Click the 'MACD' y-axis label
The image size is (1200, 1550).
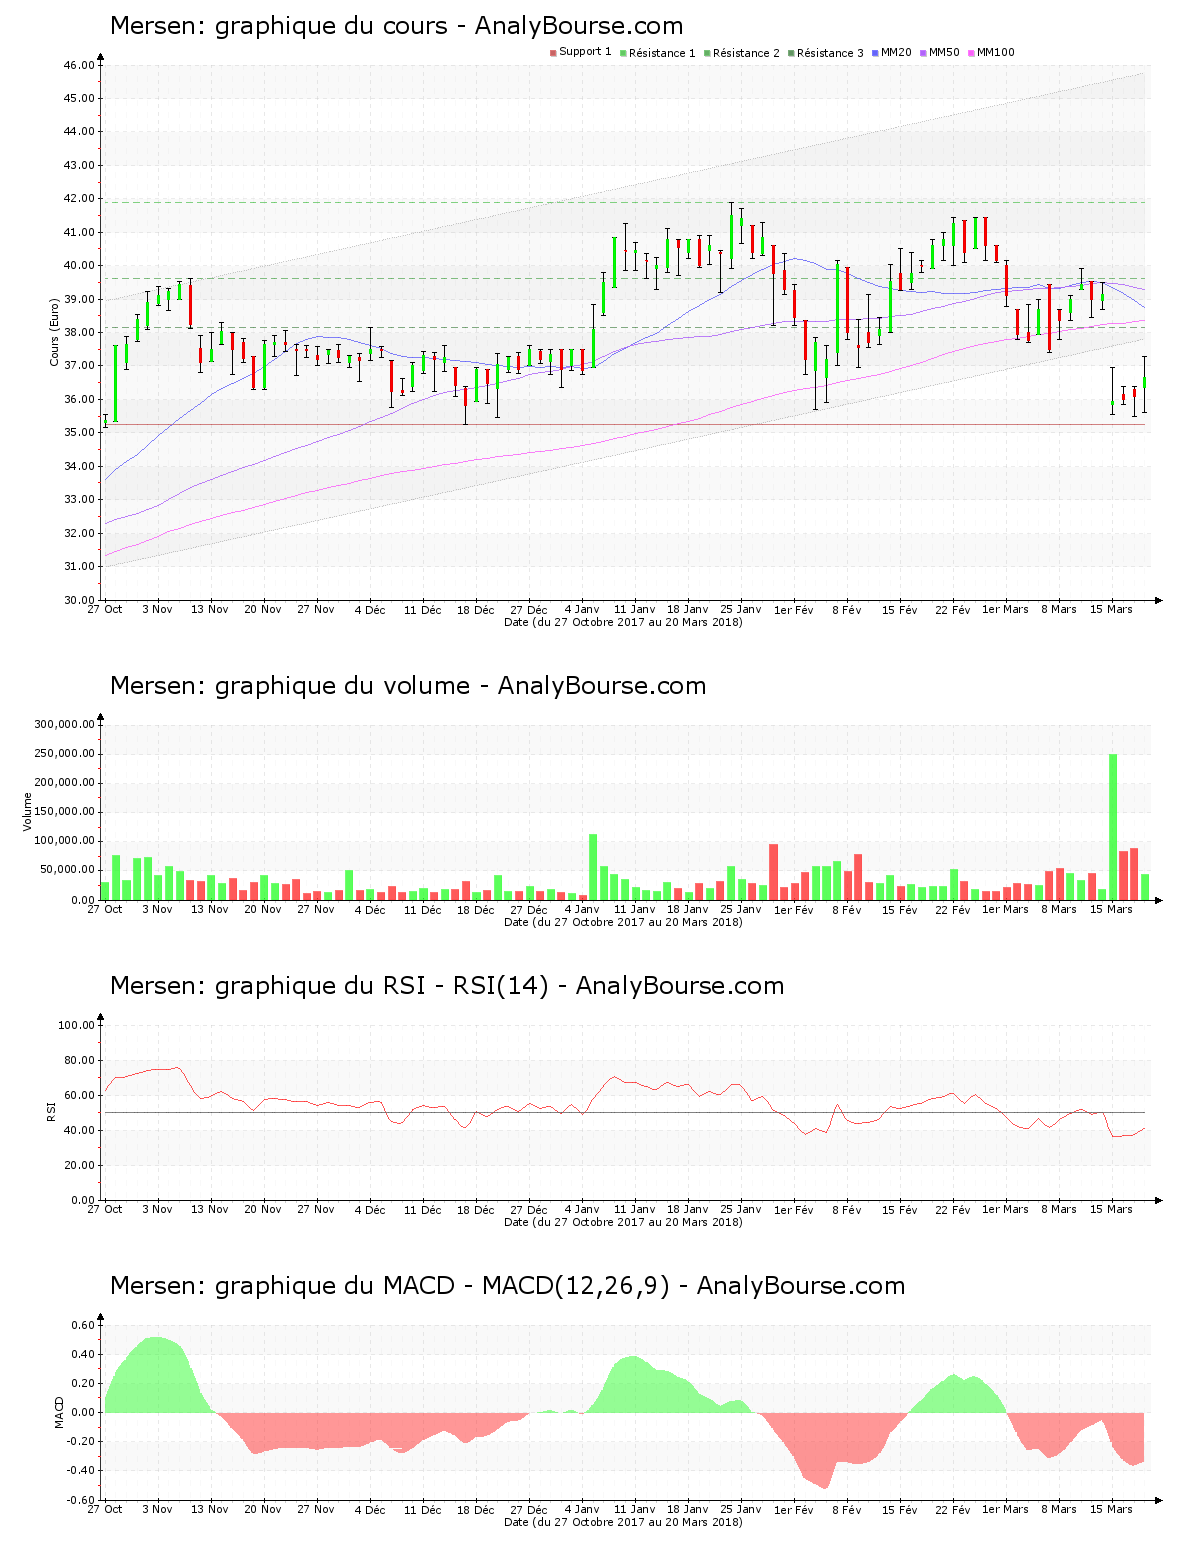59,1412
